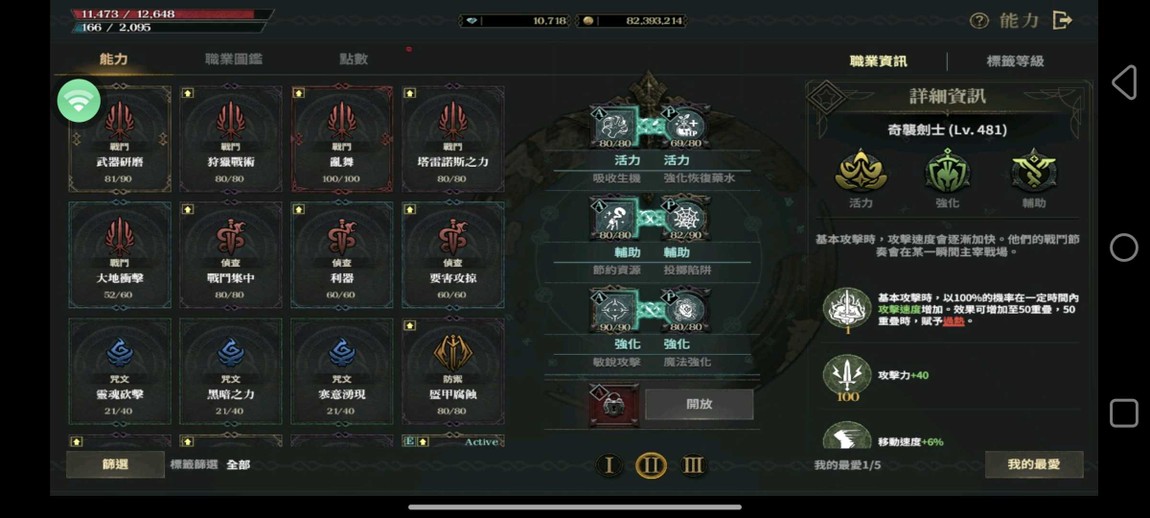Screen dimensions: 1150x518
Task: Click the locked red skill slot
Action: (x=614, y=404)
